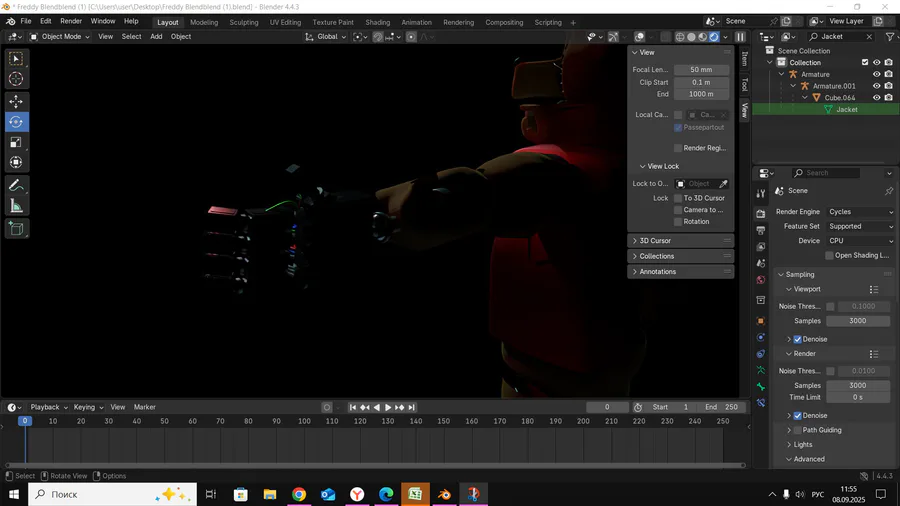The image size is (900, 506).
Task: Select the Add Cube tool
Action: pyautogui.click(x=16, y=229)
